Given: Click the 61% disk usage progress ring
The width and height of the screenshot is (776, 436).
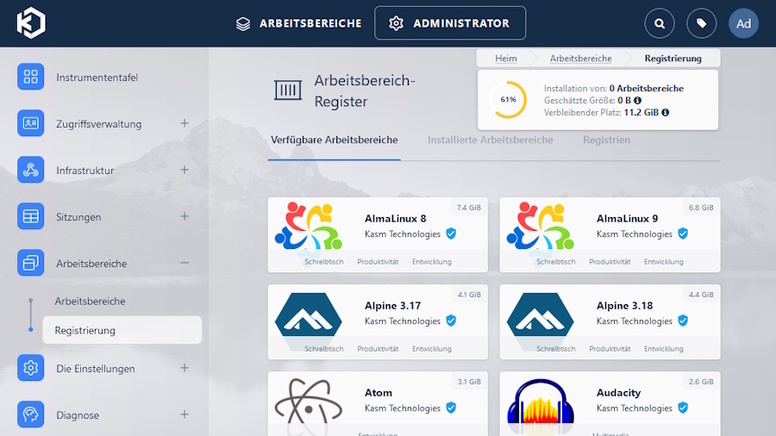Looking at the screenshot, I should coord(508,99).
